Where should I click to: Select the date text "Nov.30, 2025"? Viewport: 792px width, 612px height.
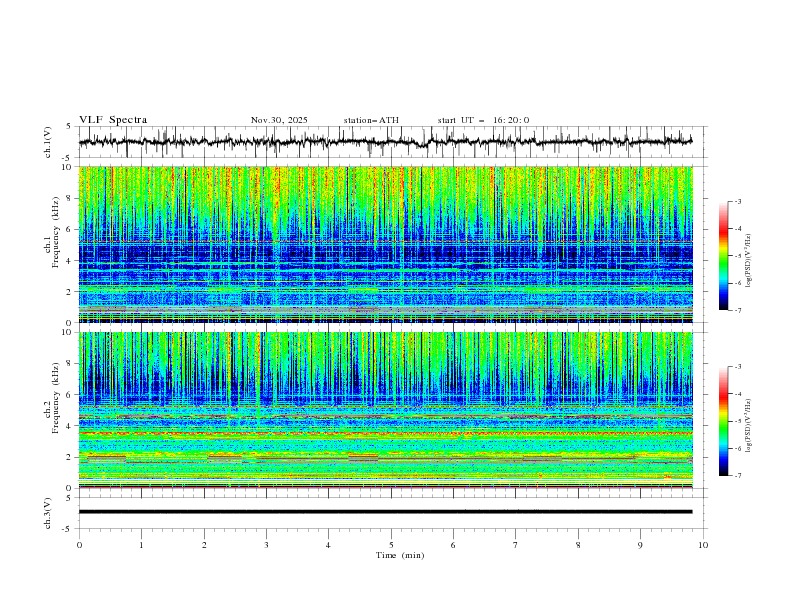coord(279,120)
